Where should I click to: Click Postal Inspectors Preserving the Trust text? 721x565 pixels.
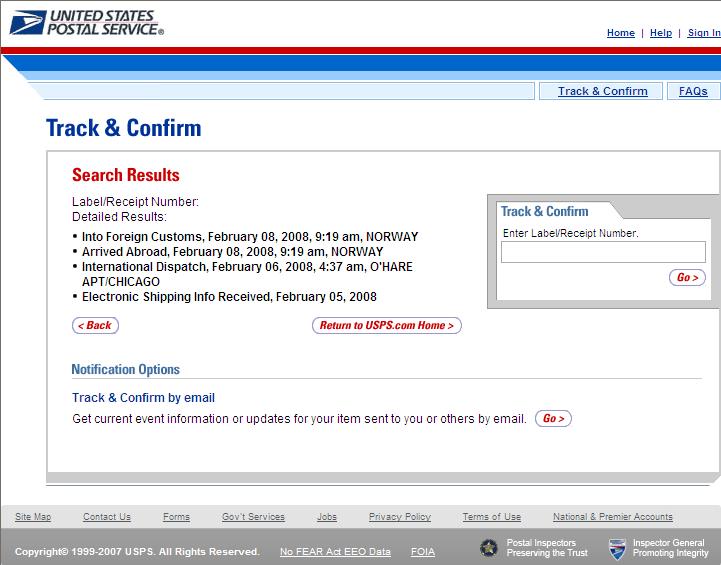(547, 548)
